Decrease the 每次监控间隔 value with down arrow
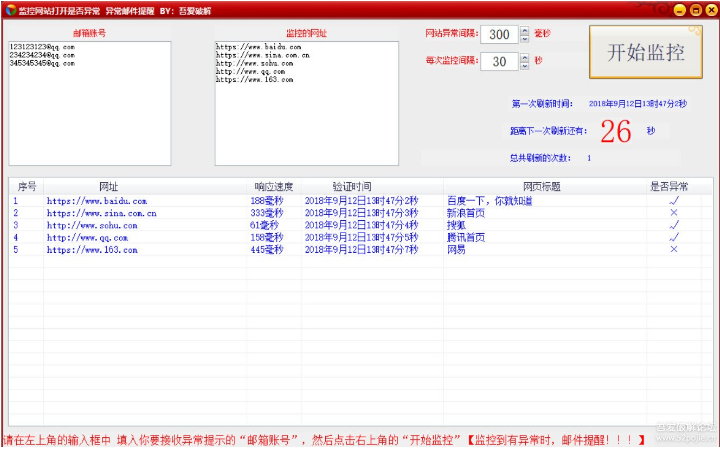 [524, 66]
